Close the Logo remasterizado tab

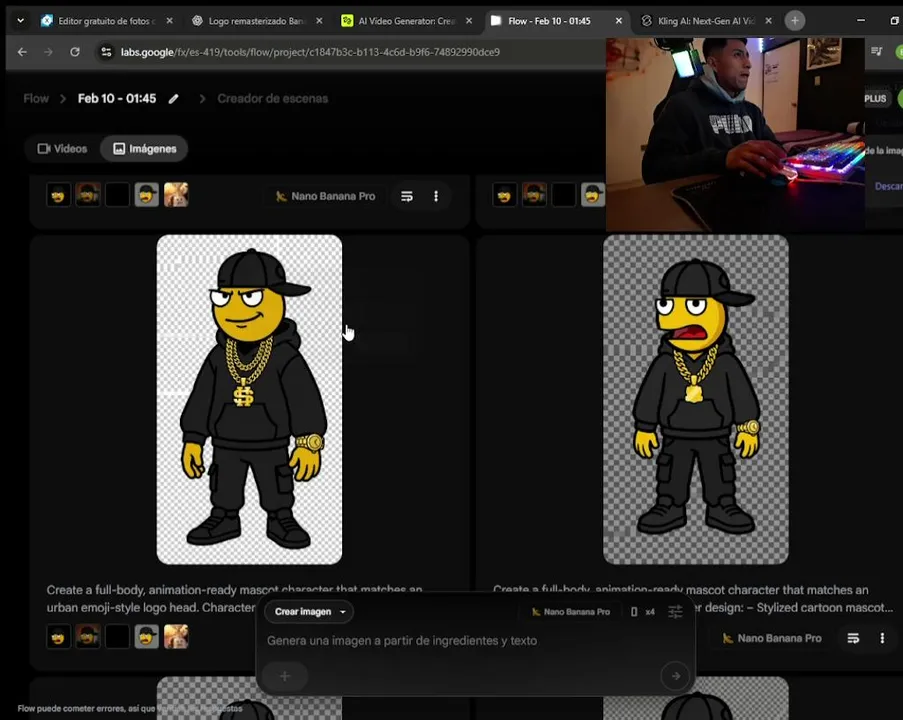pyautogui.click(x=319, y=21)
